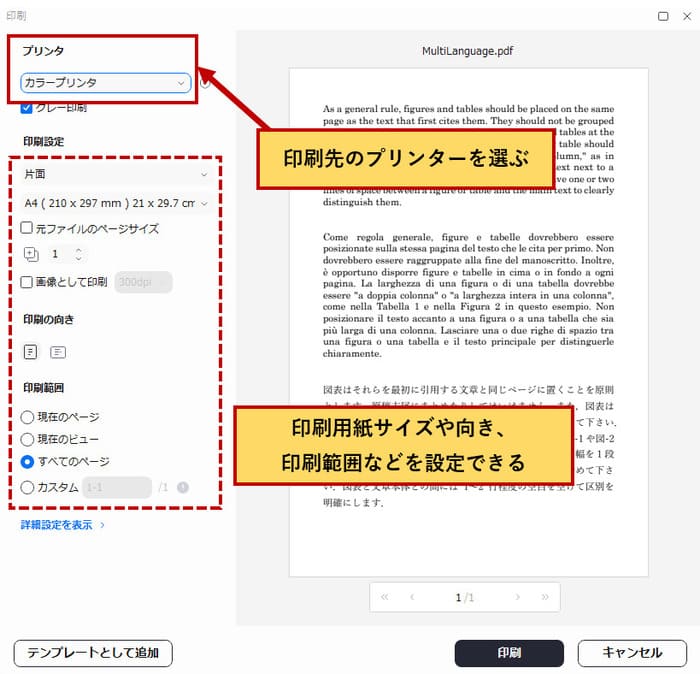Enable 元ファイルのページサイズ checkbox
700x674 pixels.
coord(27,228)
